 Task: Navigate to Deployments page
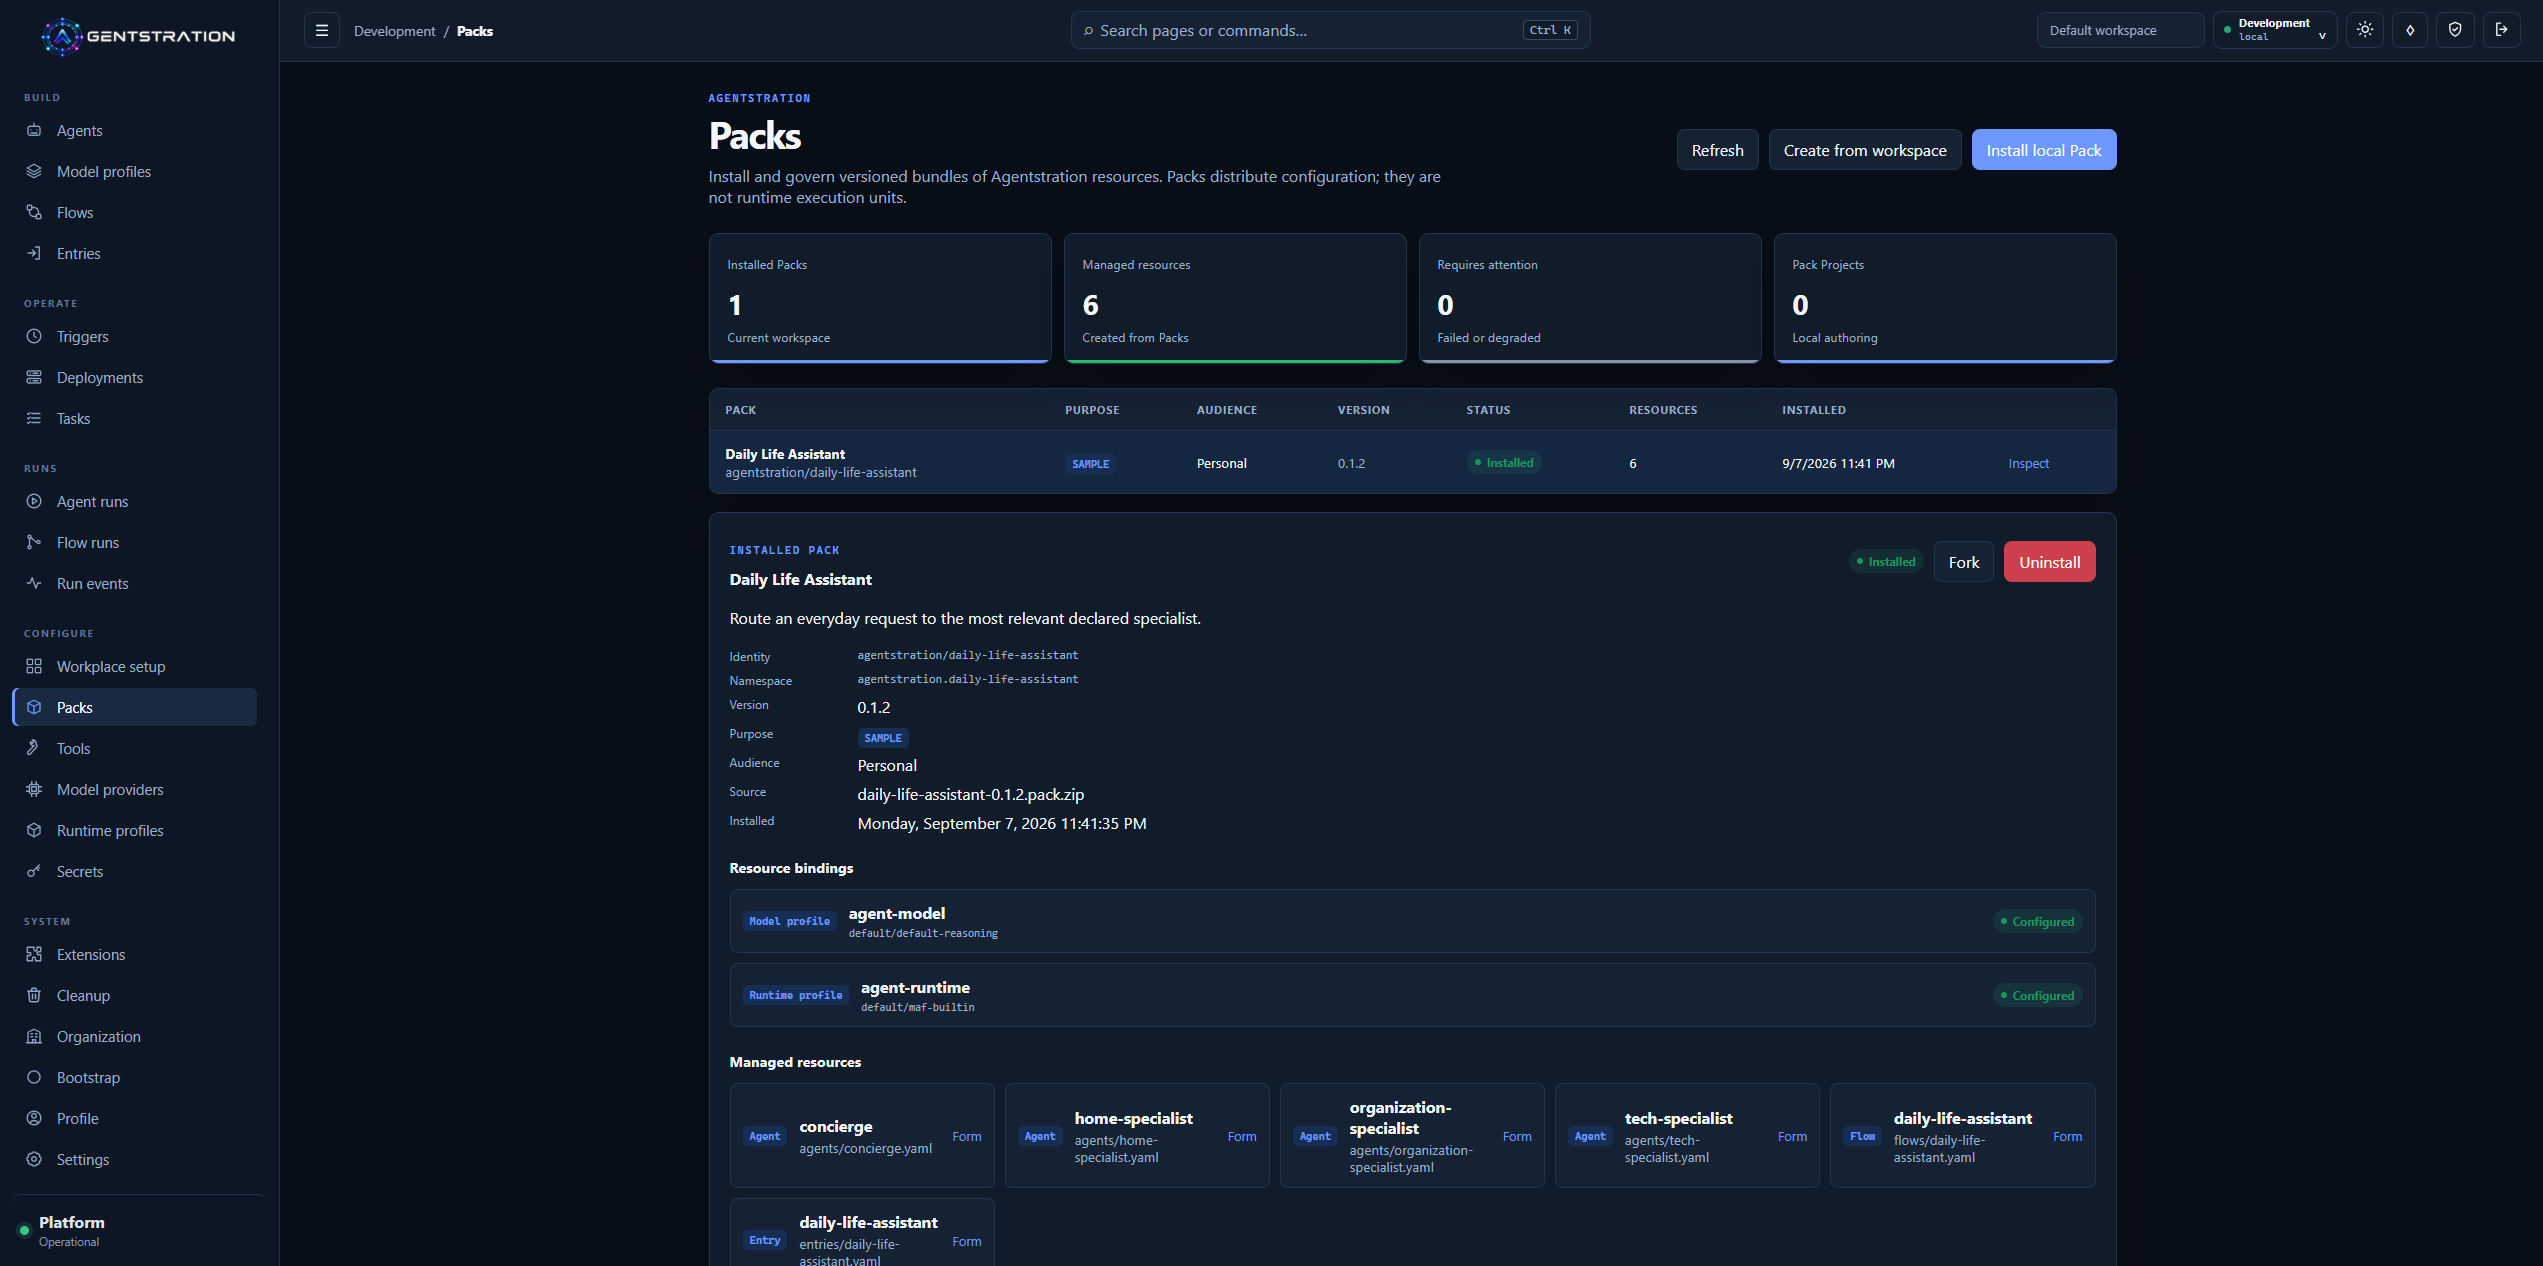(x=135, y=377)
